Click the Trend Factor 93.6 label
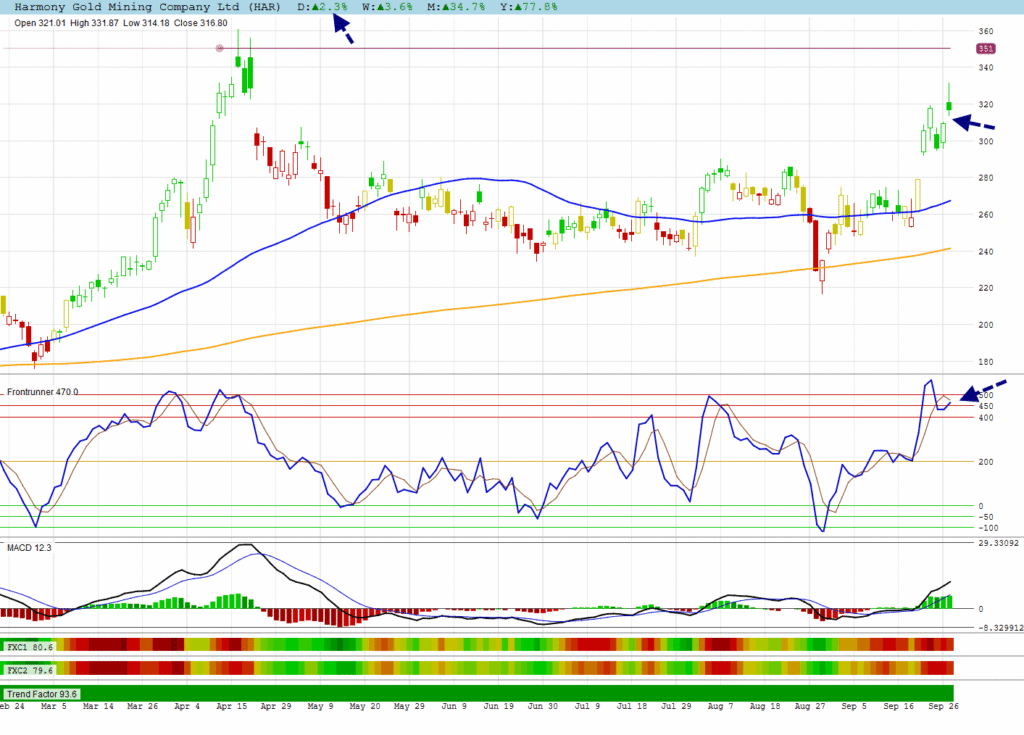Viewport: 1024px width, 735px height. click(42, 693)
